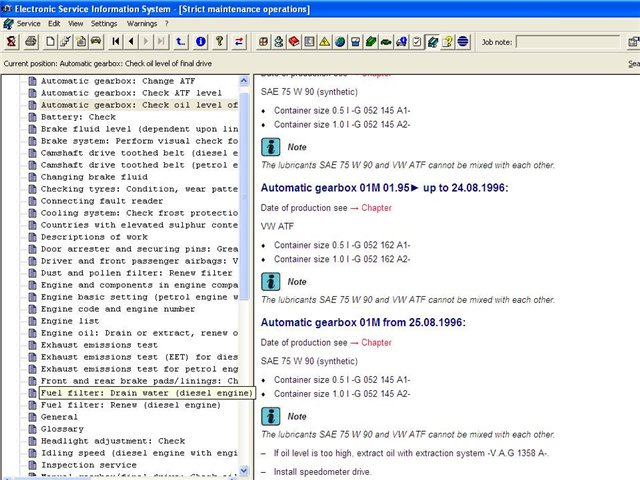
Task: Go to previous page arrow
Action: (131, 42)
